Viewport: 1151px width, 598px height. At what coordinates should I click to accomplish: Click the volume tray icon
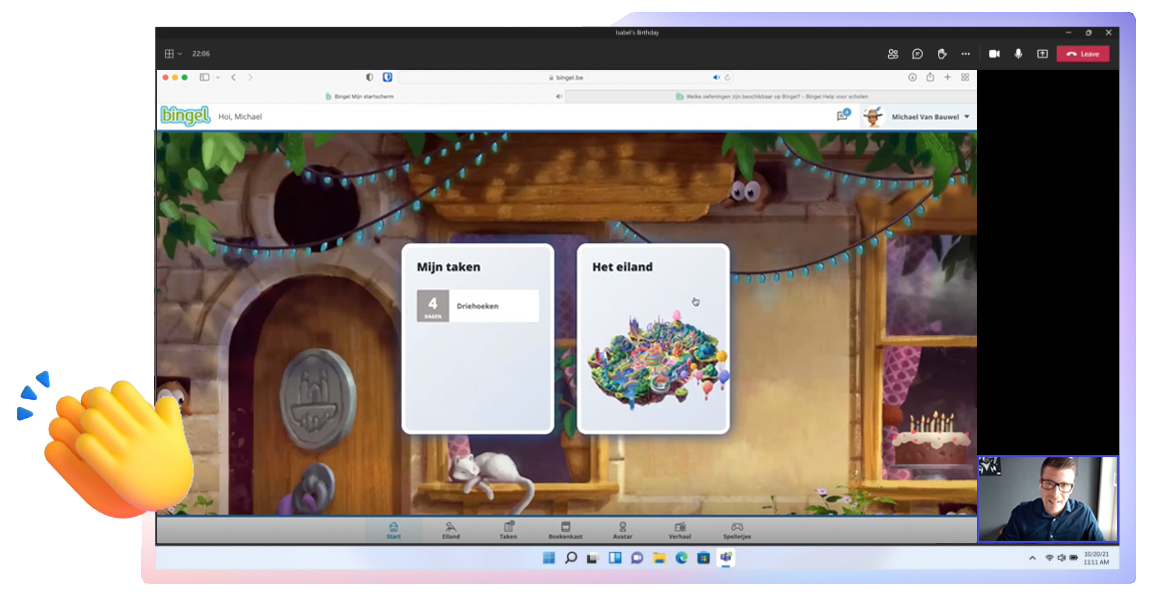[1061, 558]
